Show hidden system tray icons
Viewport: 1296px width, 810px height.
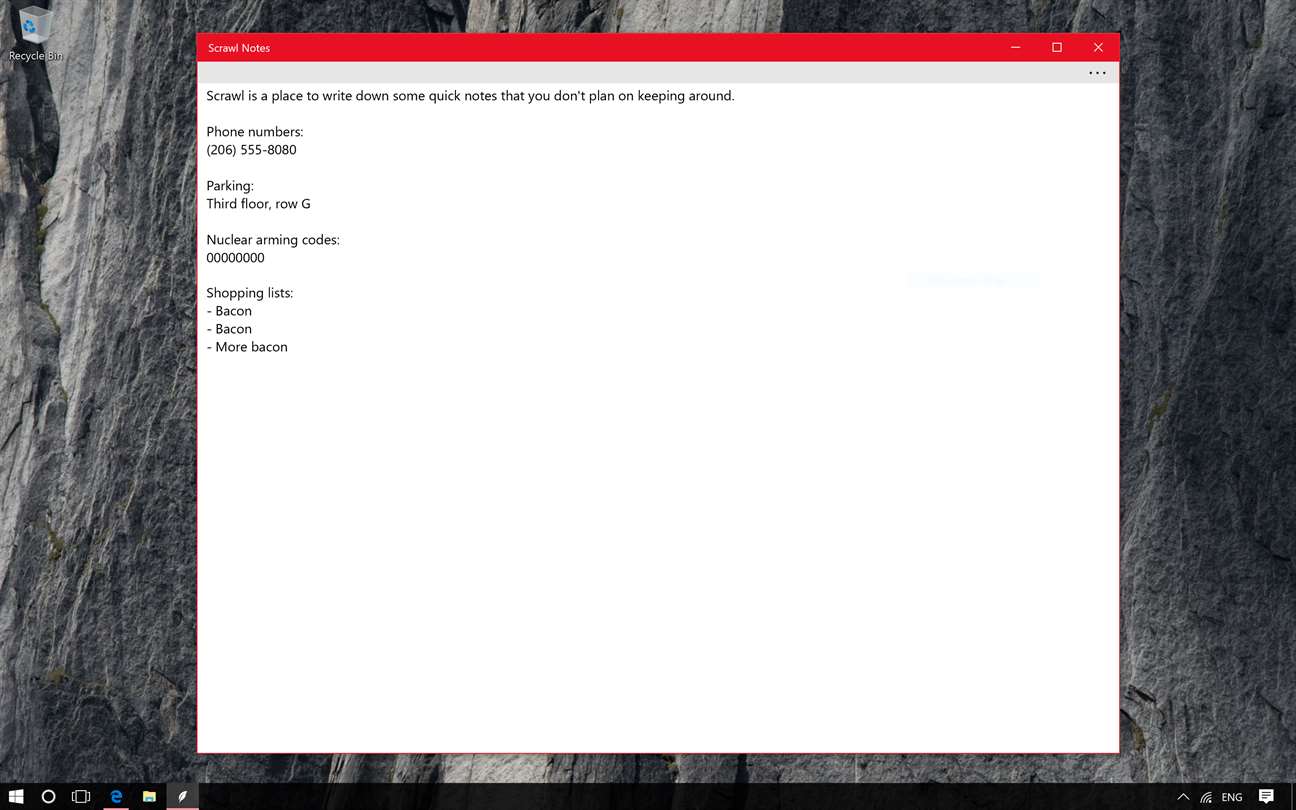(1183, 797)
